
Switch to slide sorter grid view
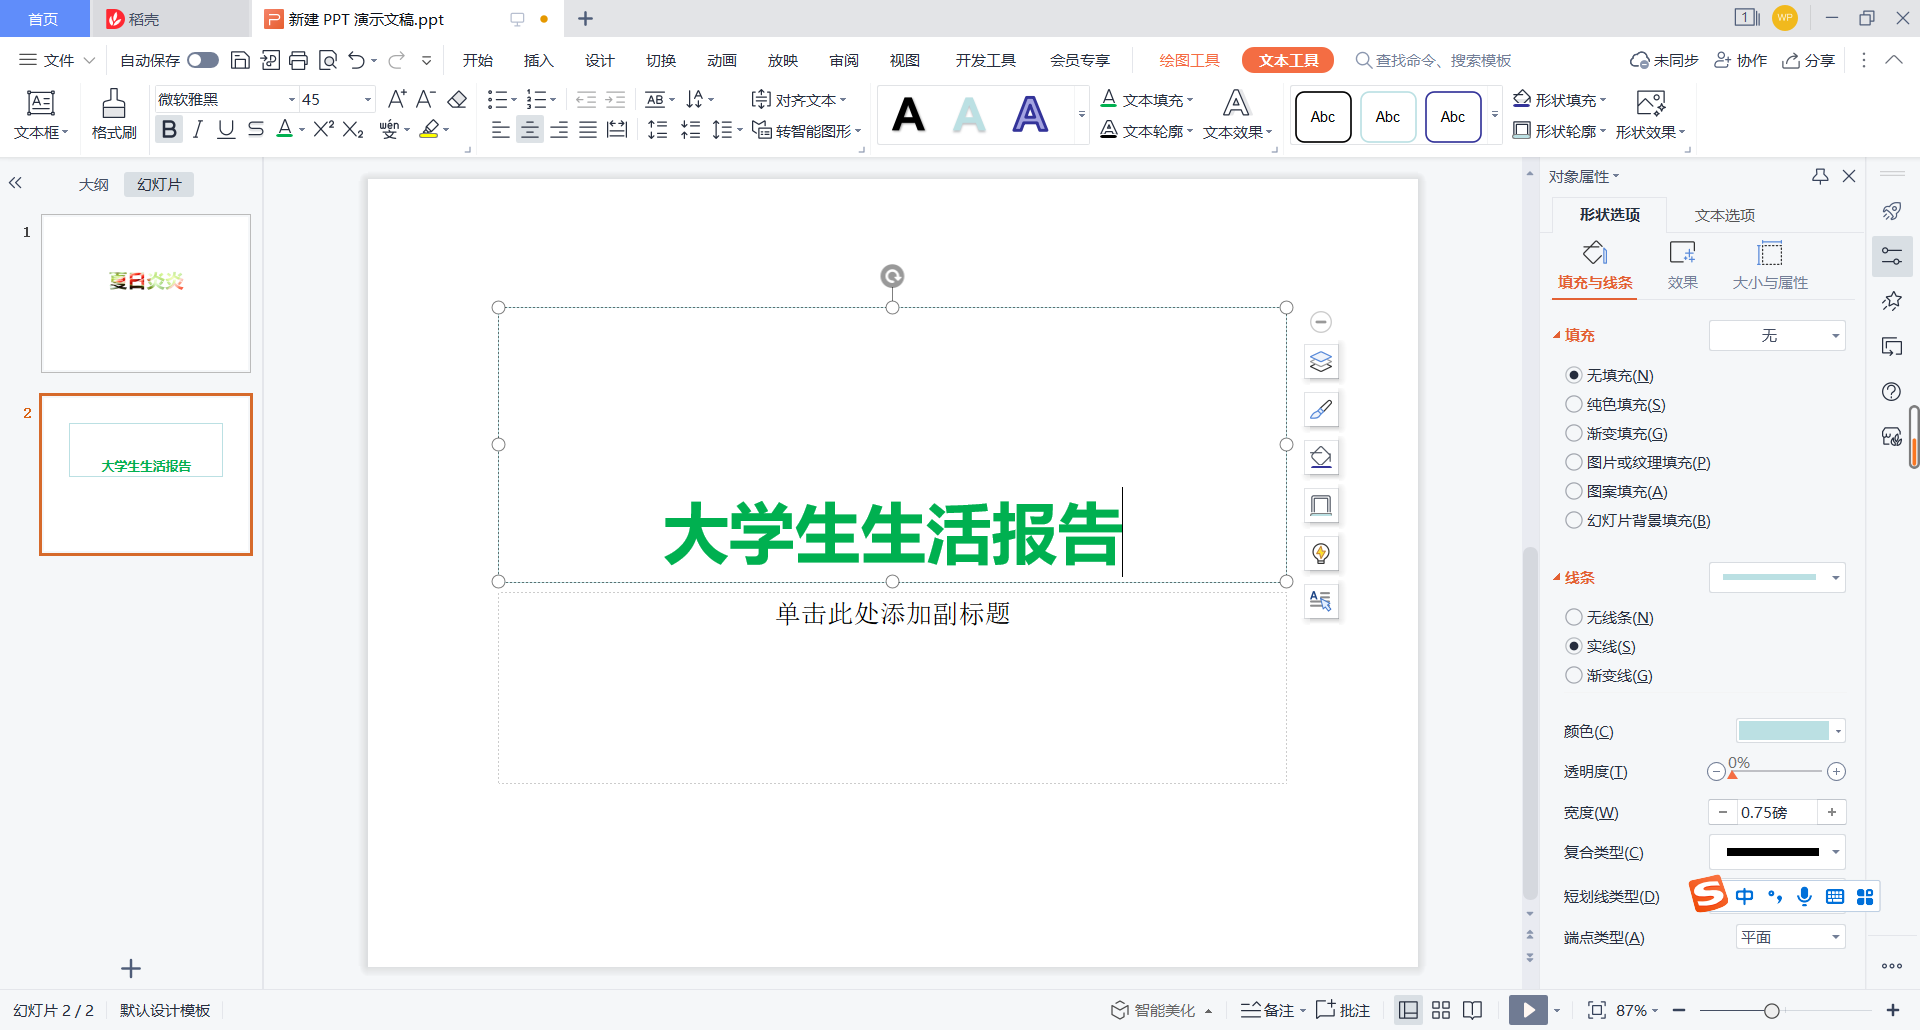pos(1441,1010)
